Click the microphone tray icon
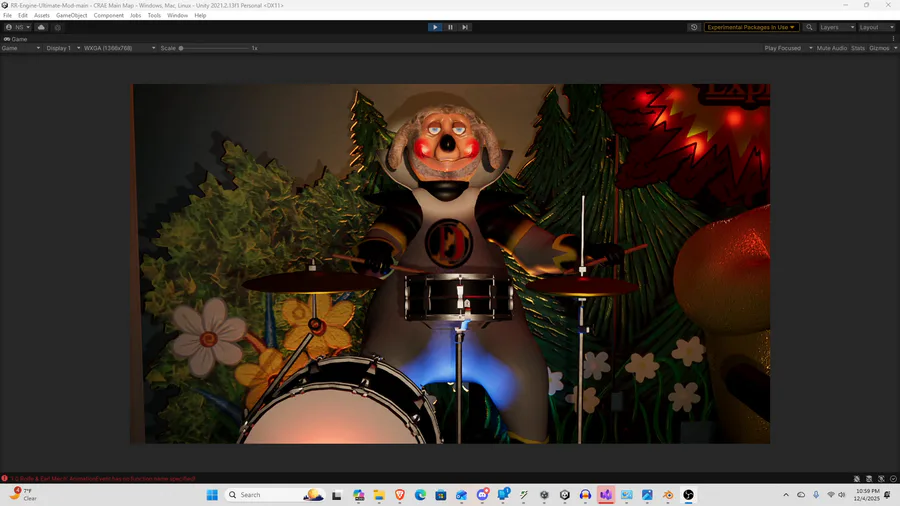This screenshot has height=506, width=900. pos(816,495)
